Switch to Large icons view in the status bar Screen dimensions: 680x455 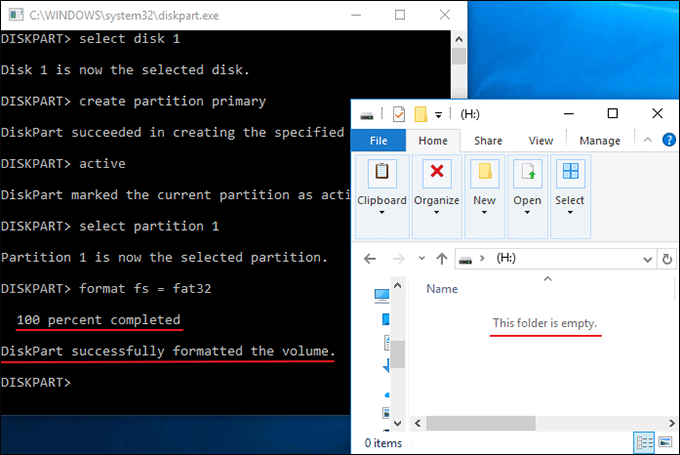coord(665,442)
